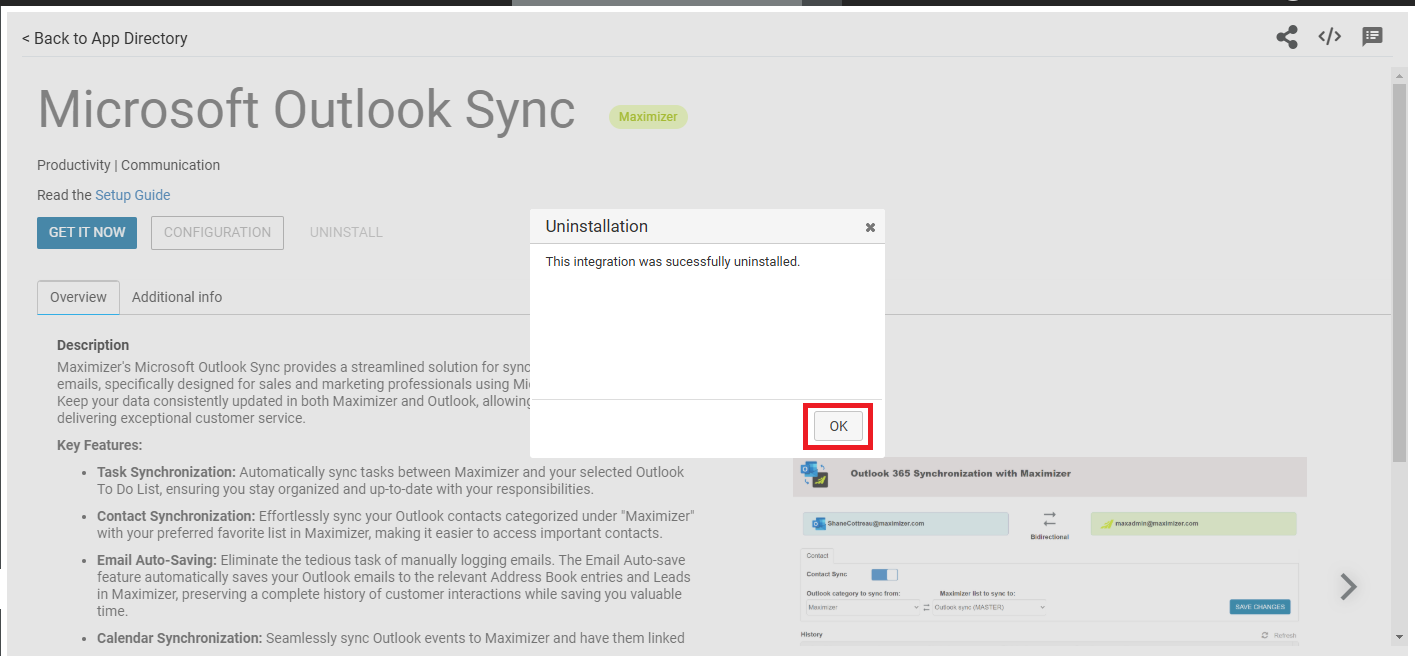Image resolution: width=1415 pixels, height=656 pixels.
Task: Click the green Maximizer badge
Action: click(x=648, y=117)
